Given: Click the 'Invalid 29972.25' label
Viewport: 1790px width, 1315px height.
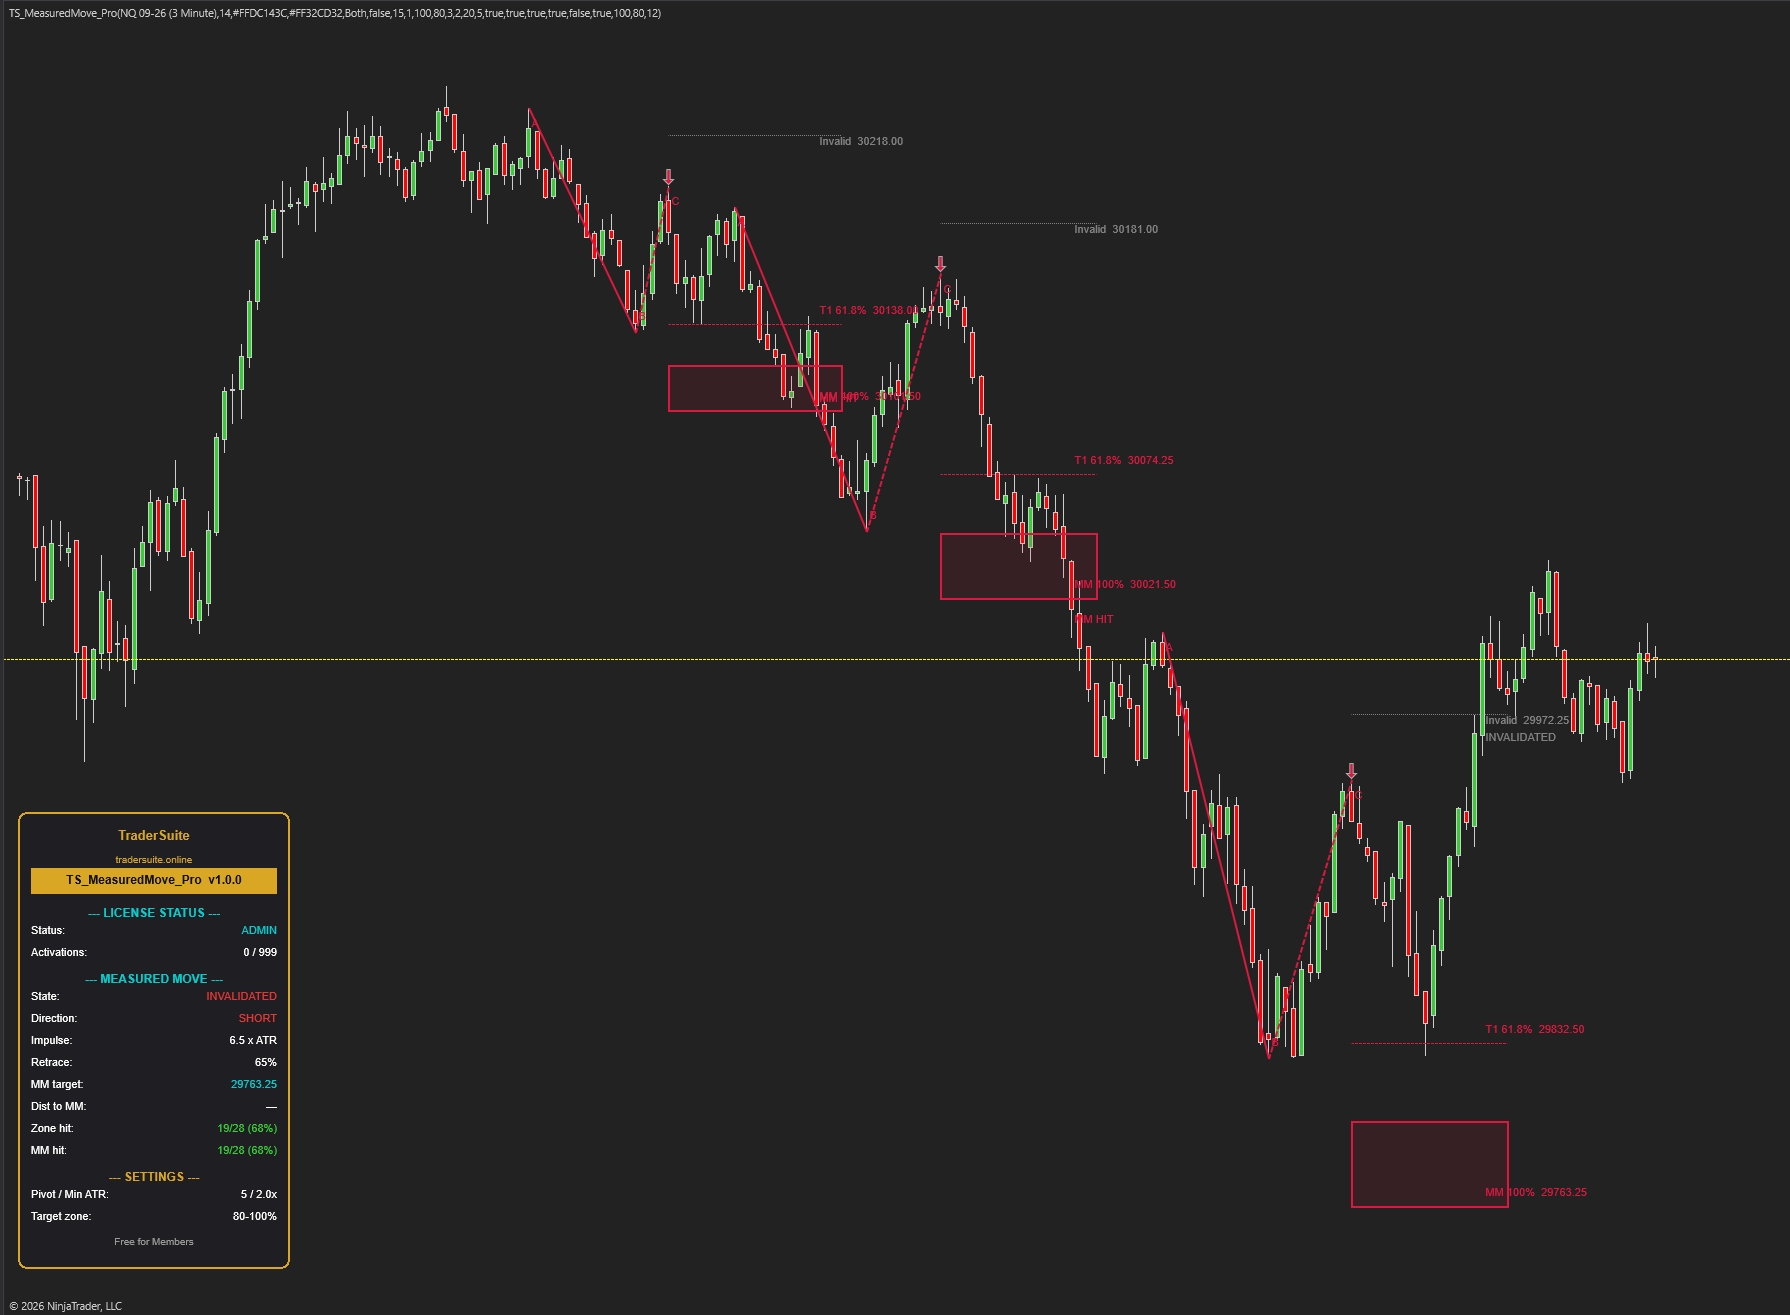Looking at the screenshot, I should 1527,720.
